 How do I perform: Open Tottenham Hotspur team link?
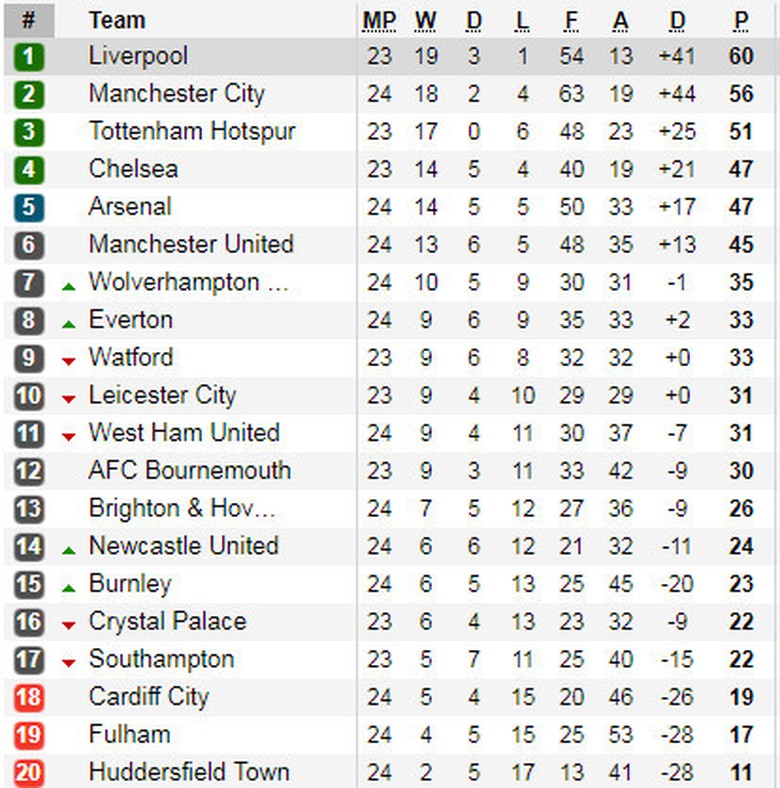192,131
